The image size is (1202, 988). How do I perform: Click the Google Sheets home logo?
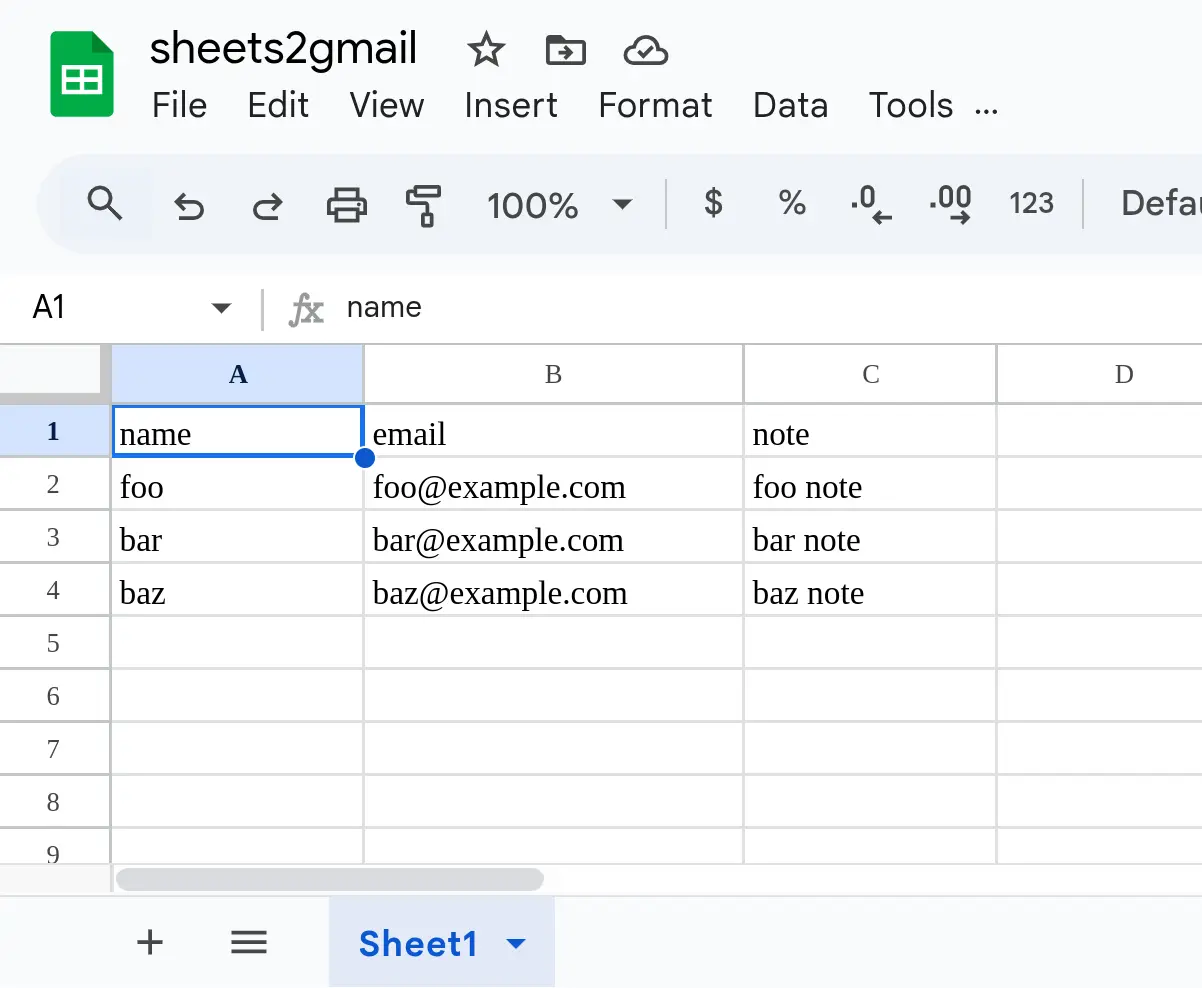pyautogui.click(x=82, y=75)
